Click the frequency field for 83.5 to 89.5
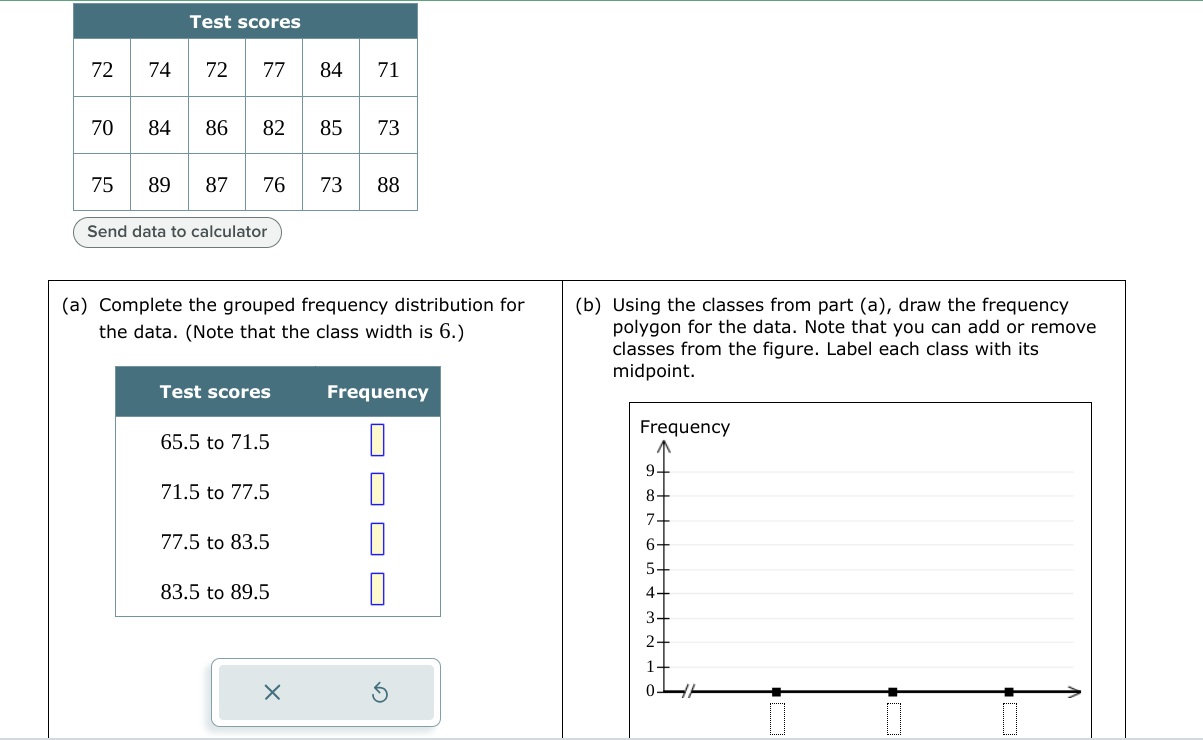 coord(375,591)
